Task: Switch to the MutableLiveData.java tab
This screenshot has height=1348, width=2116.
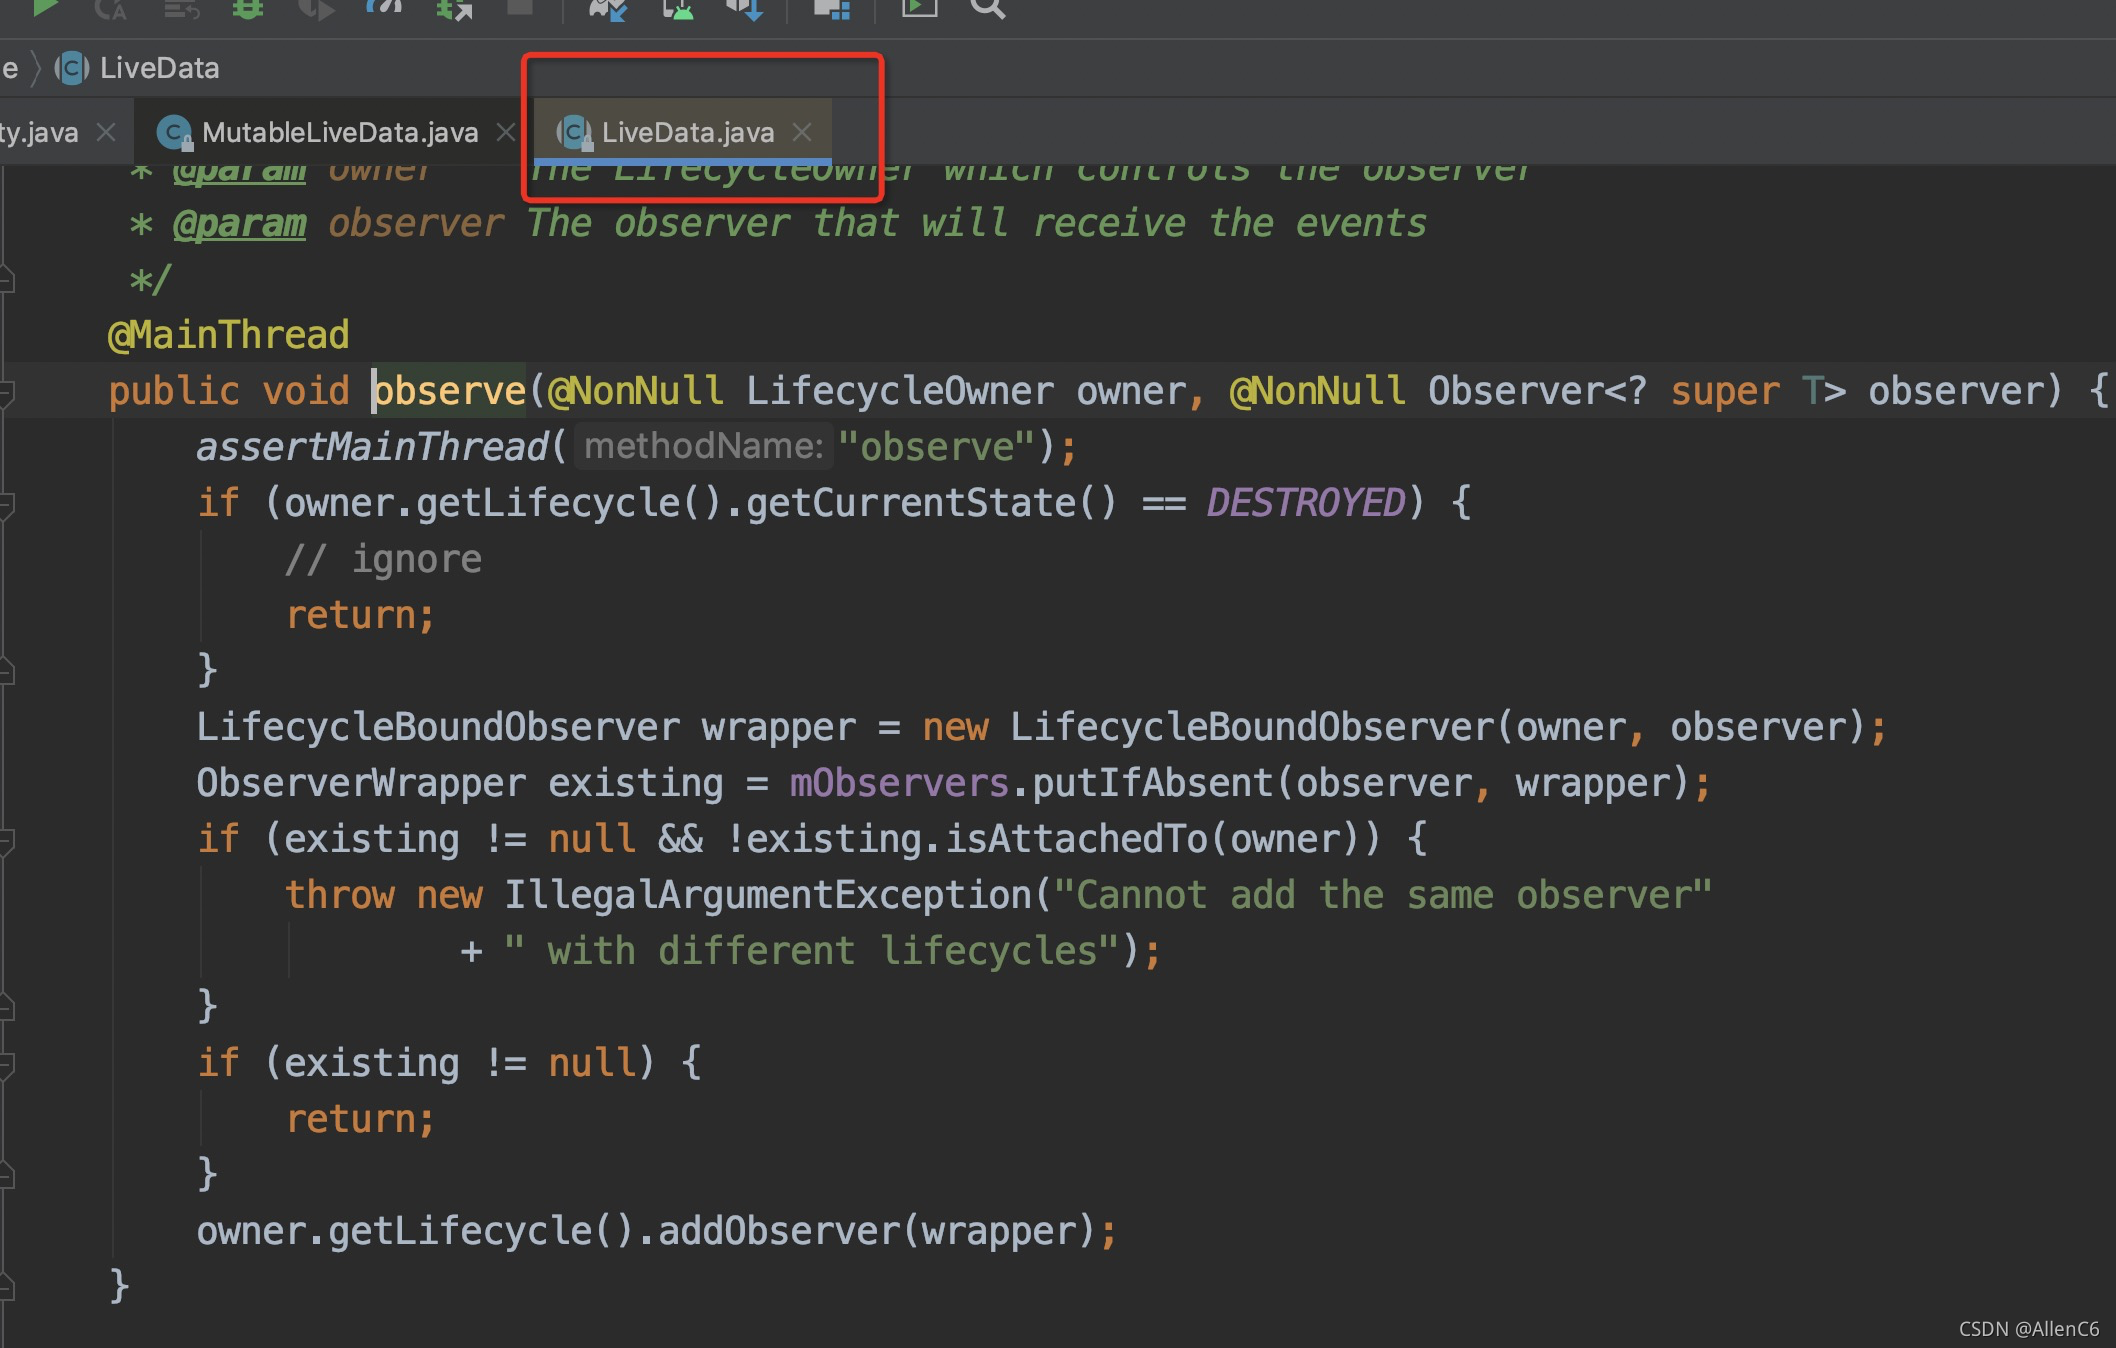Action: click(339, 132)
